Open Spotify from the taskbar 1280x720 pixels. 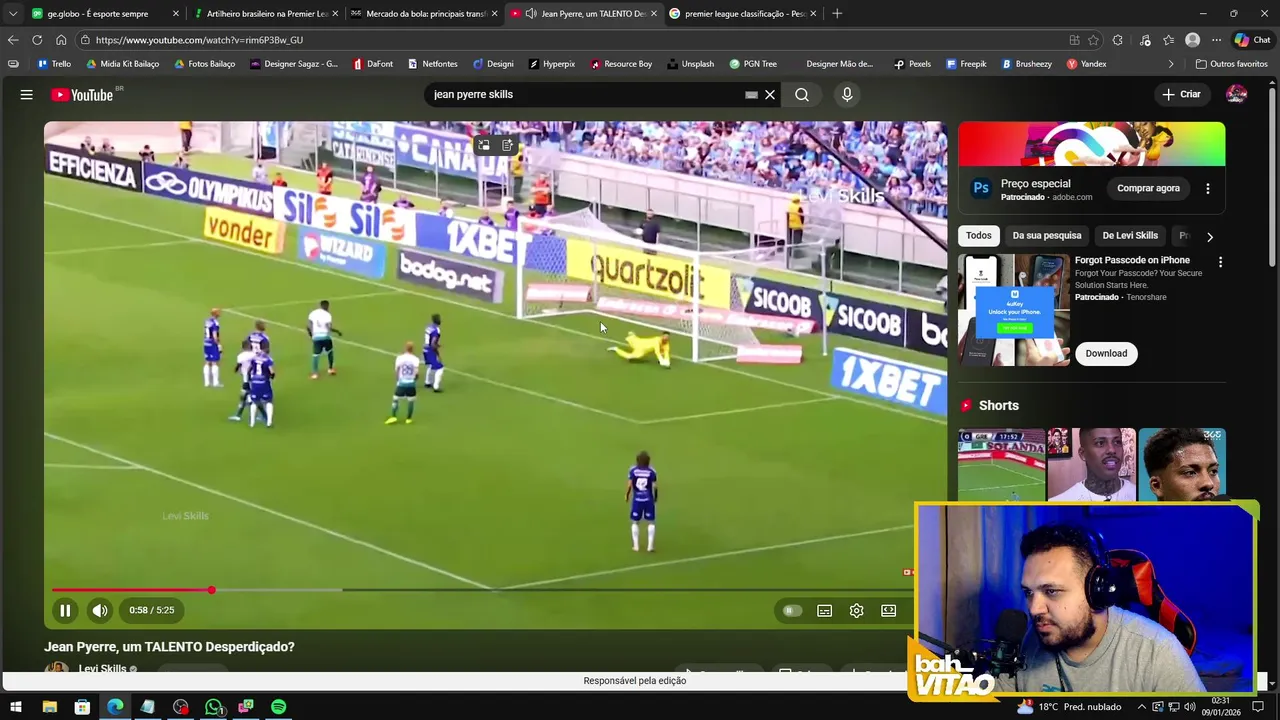coord(279,707)
